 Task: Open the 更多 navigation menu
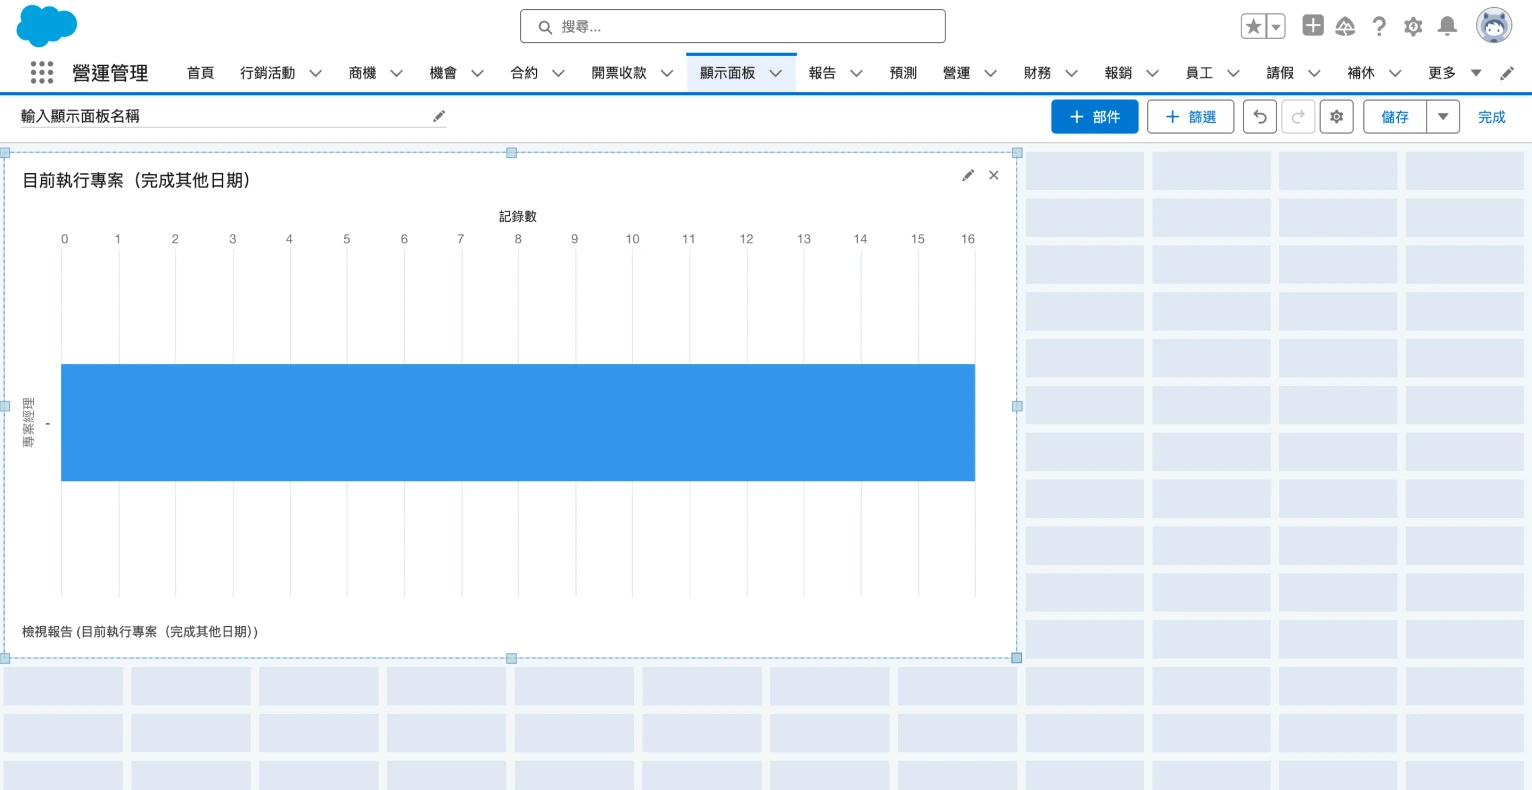click(x=1455, y=73)
